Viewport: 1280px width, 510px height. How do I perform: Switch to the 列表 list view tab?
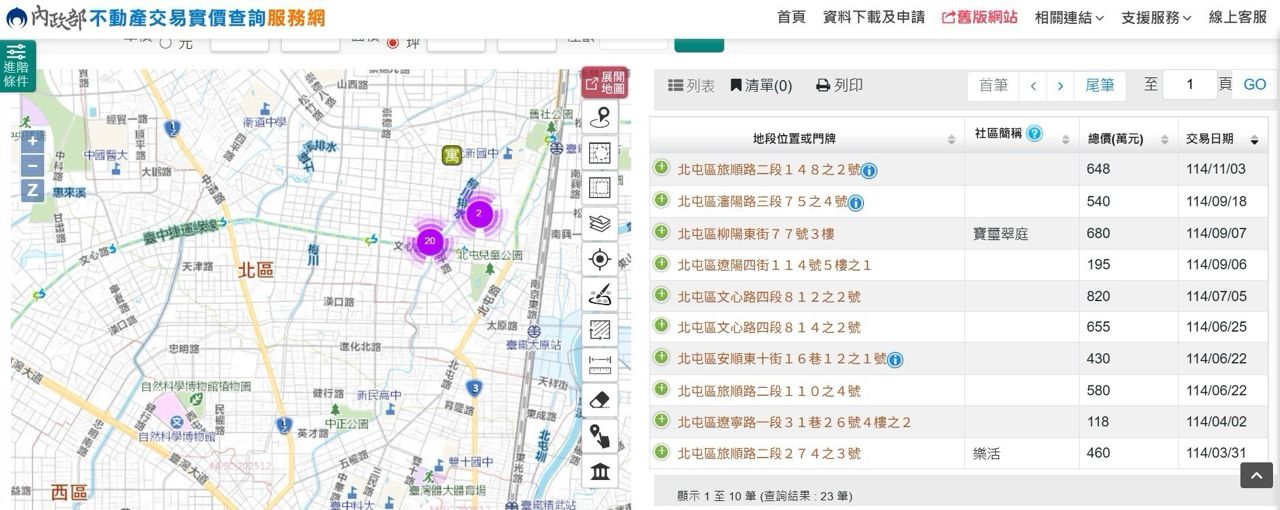coord(691,86)
